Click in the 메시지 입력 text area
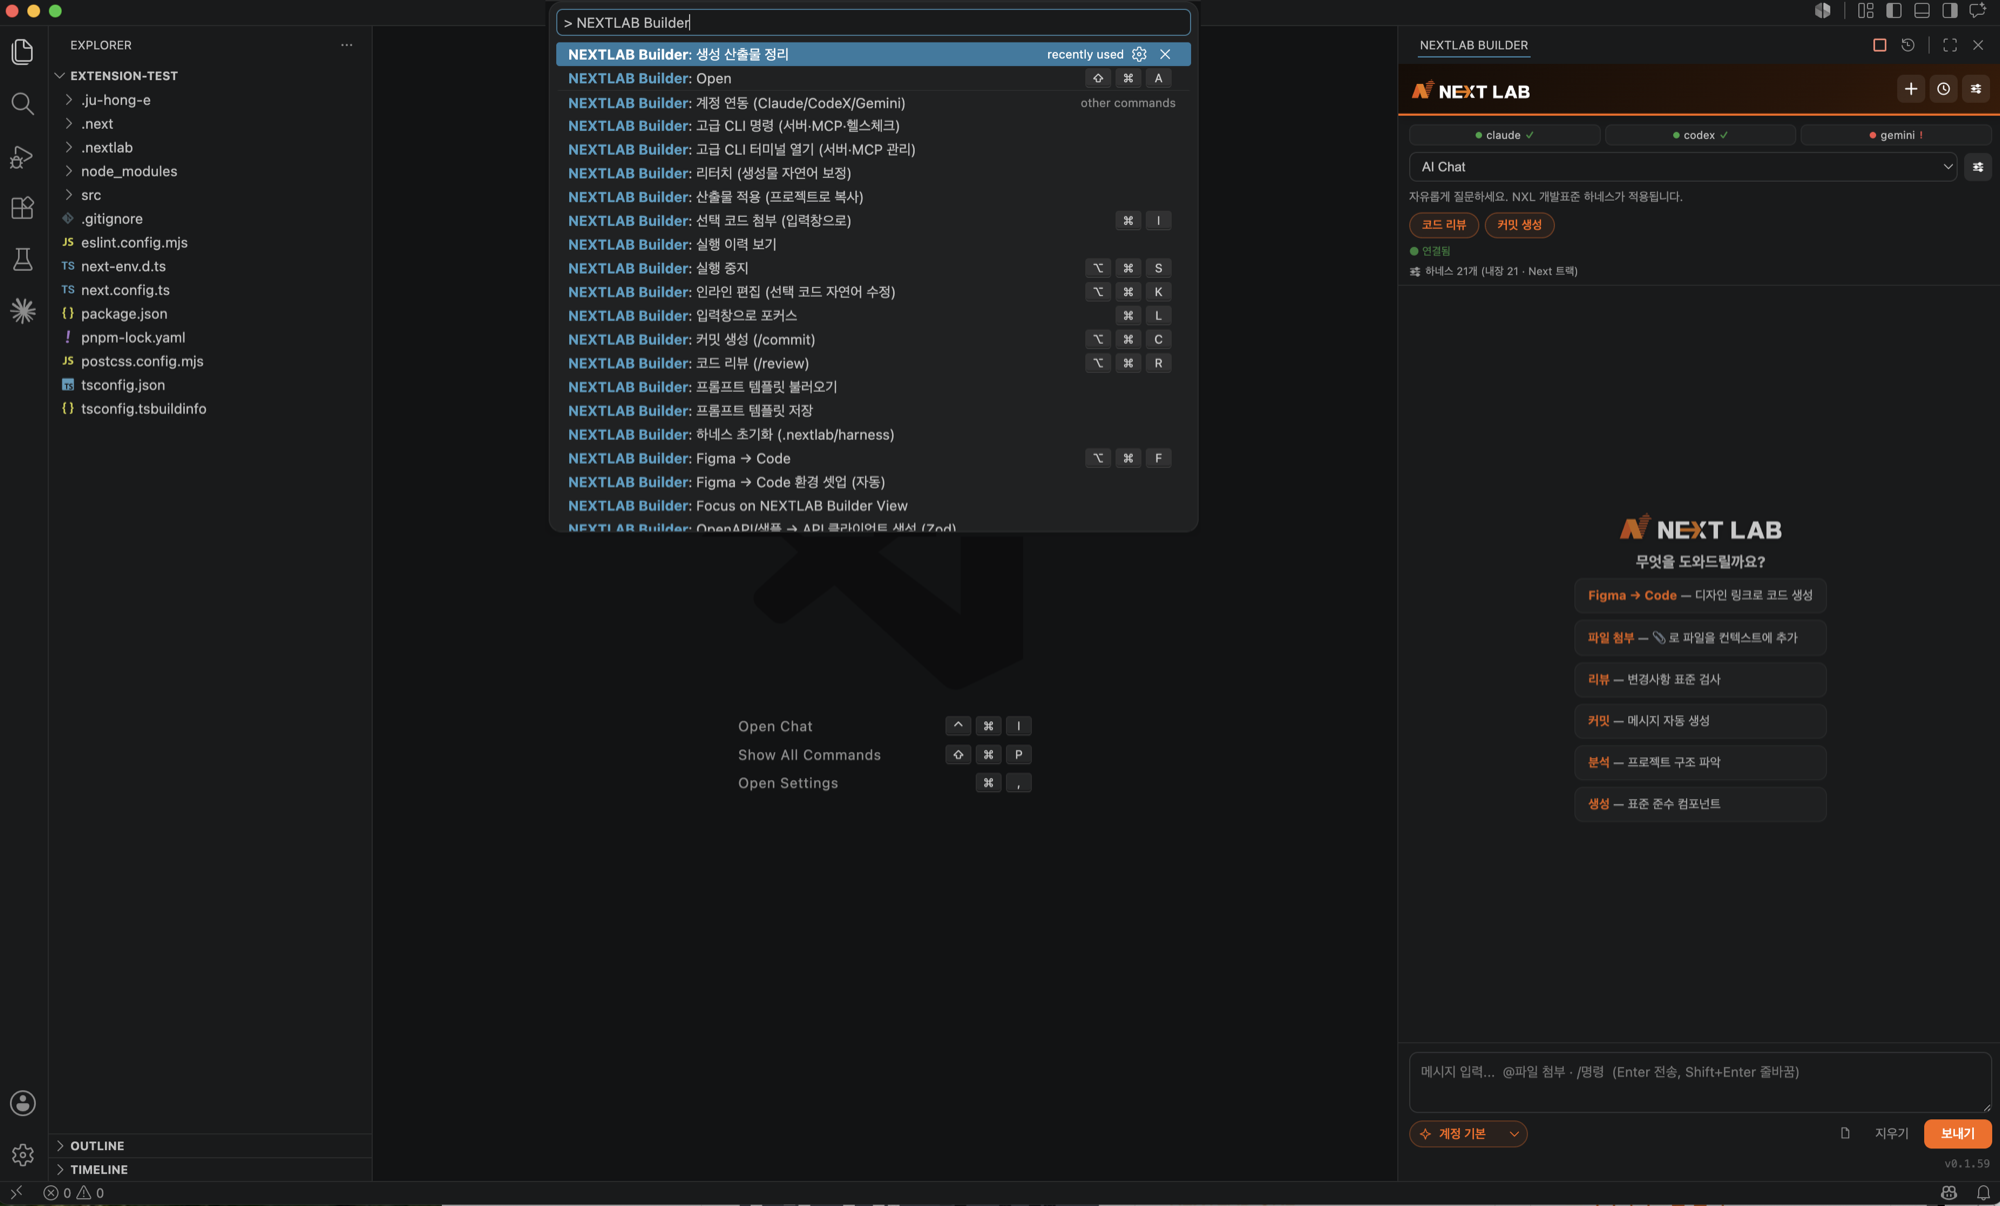This screenshot has height=1206, width=2000. (1700, 1082)
